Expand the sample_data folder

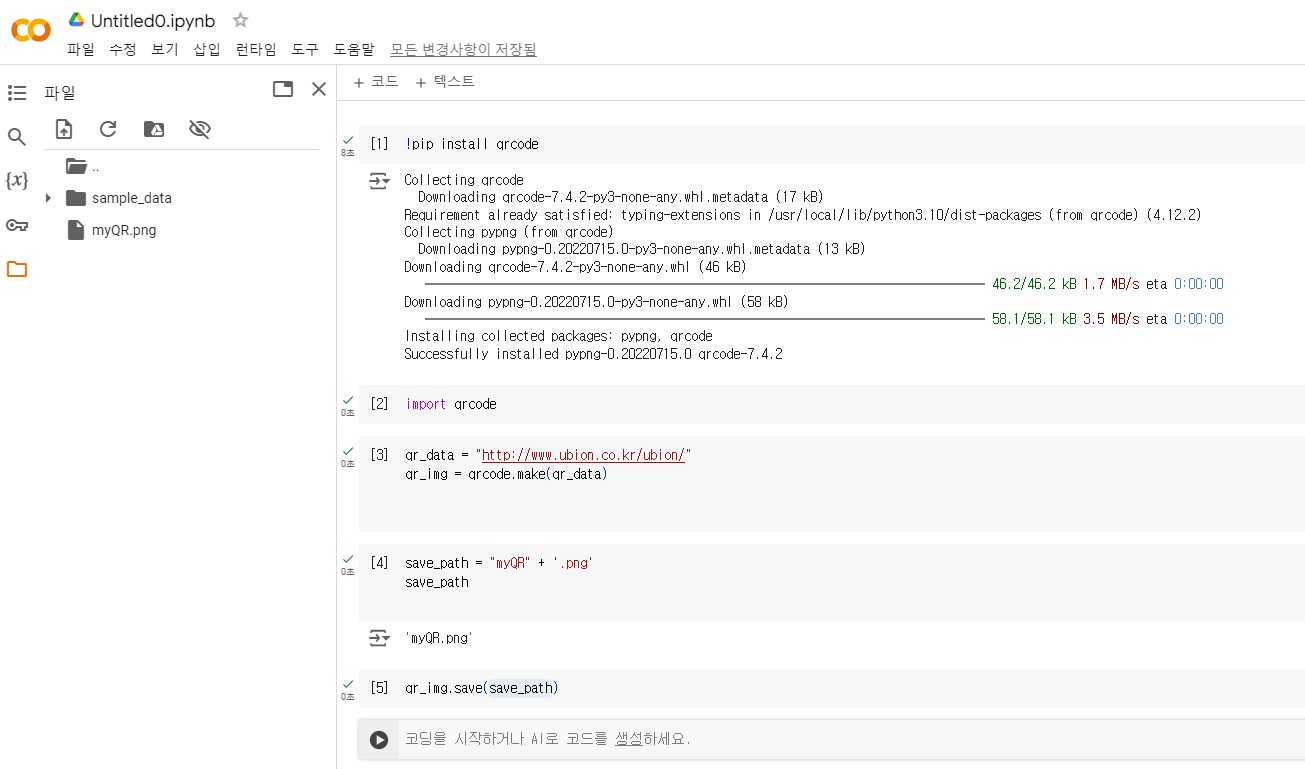coord(48,198)
